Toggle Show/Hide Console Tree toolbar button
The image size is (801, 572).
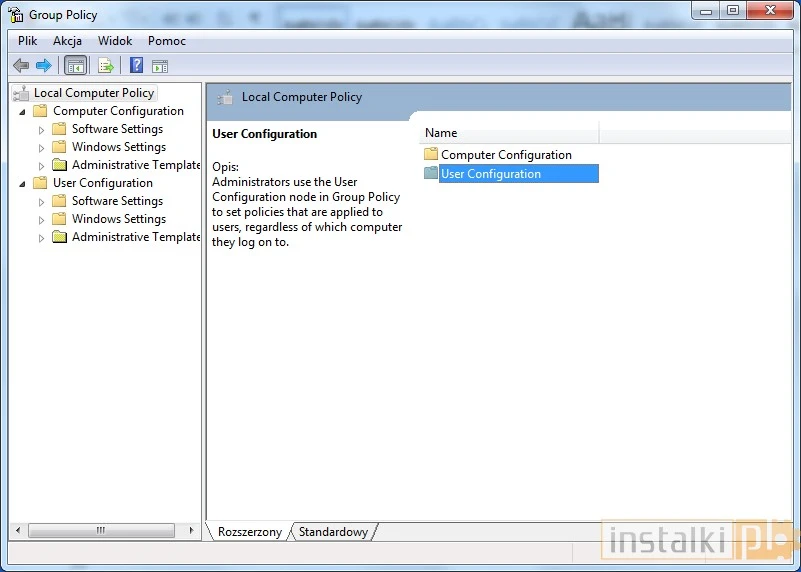pyautogui.click(x=75, y=66)
